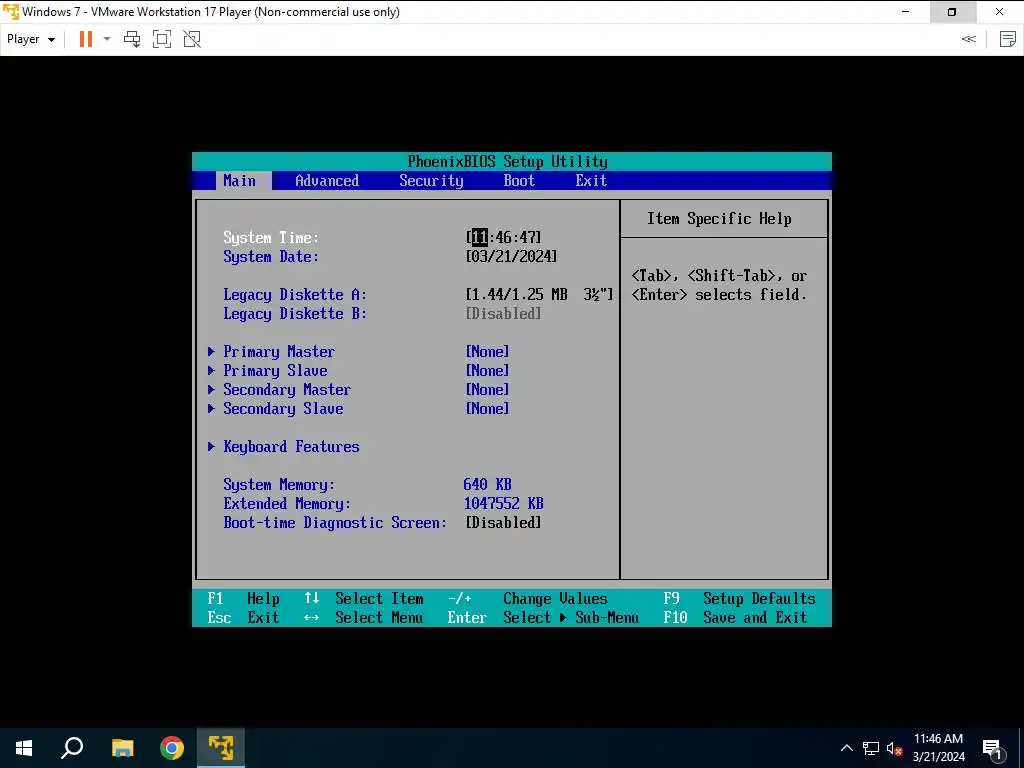The image size is (1024, 768).
Task: Click the Extended Memory 1047552 KB value
Action: tap(504, 504)
